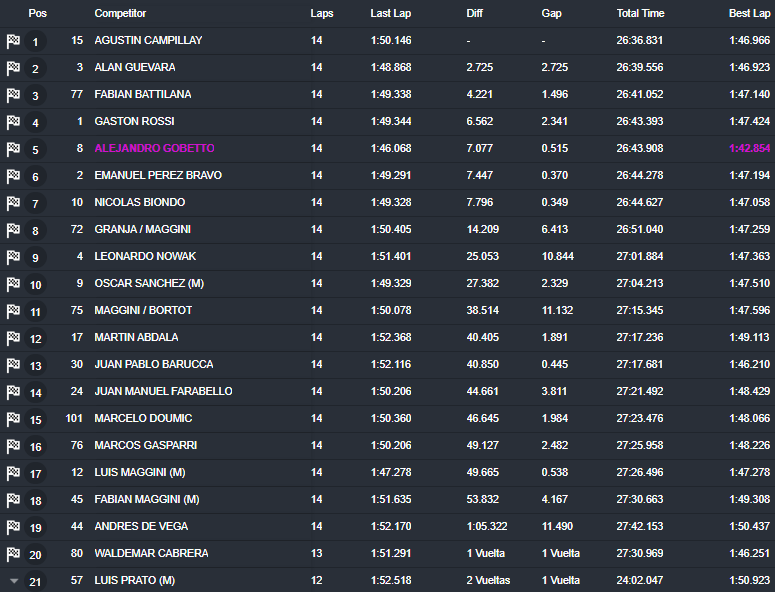
Task: Open competitor Fabian Battilana's name
Action: pos(143,94)
